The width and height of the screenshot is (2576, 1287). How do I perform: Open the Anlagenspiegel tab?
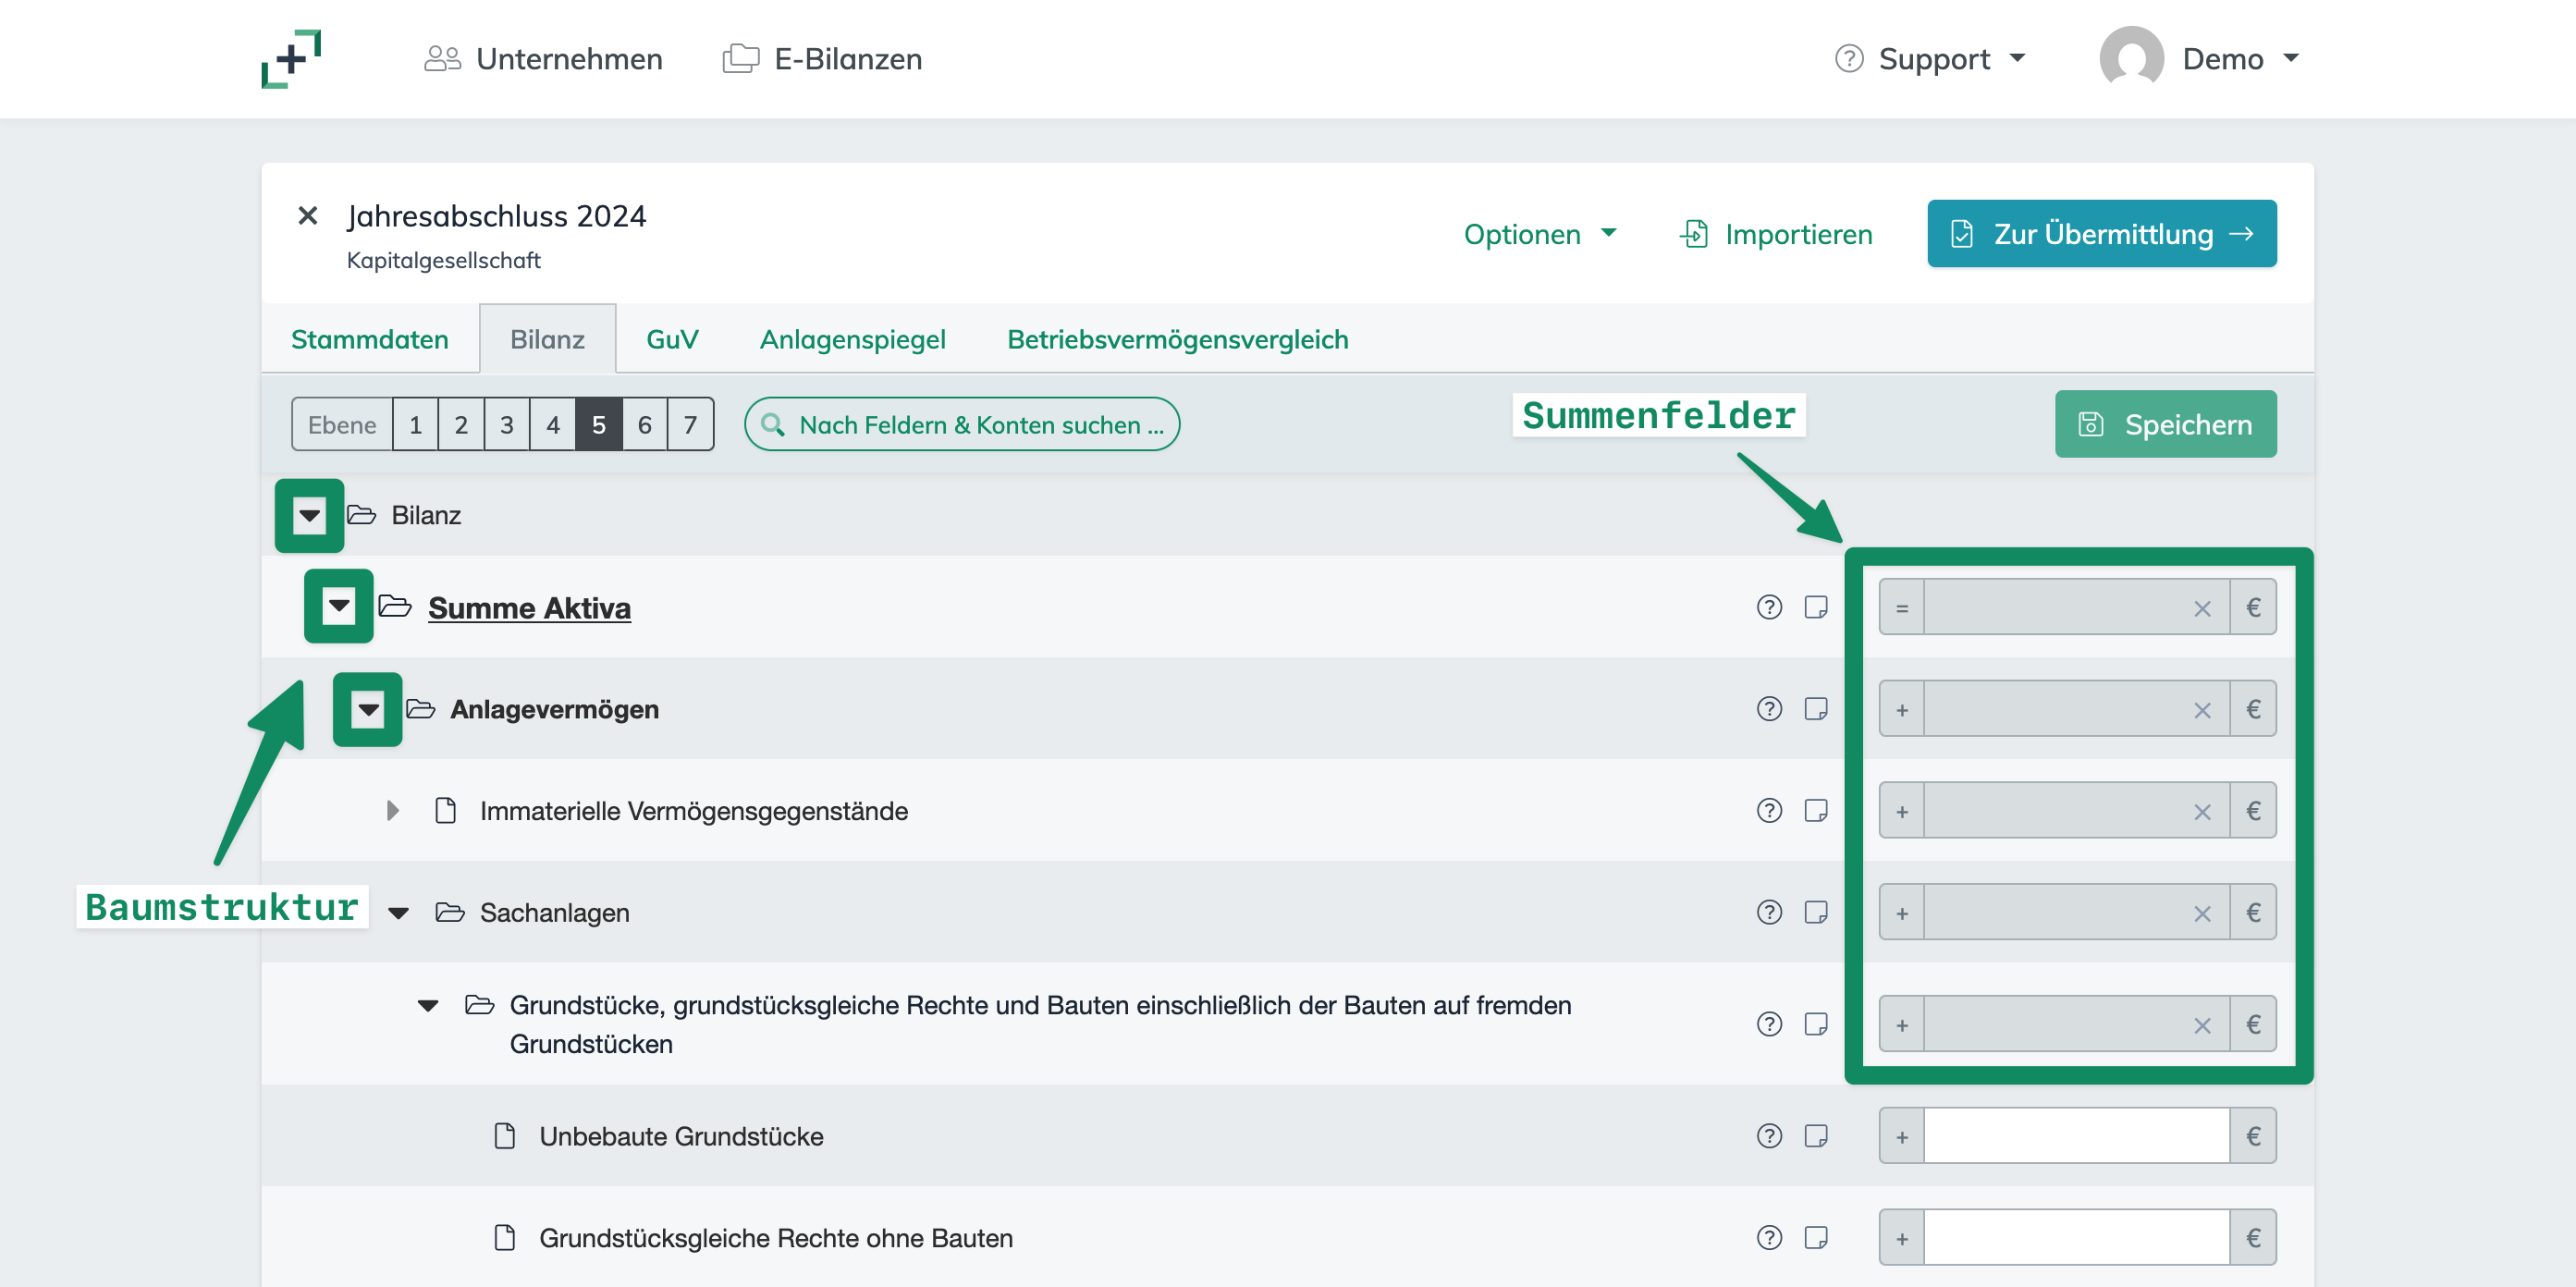[x=852, y=340]
